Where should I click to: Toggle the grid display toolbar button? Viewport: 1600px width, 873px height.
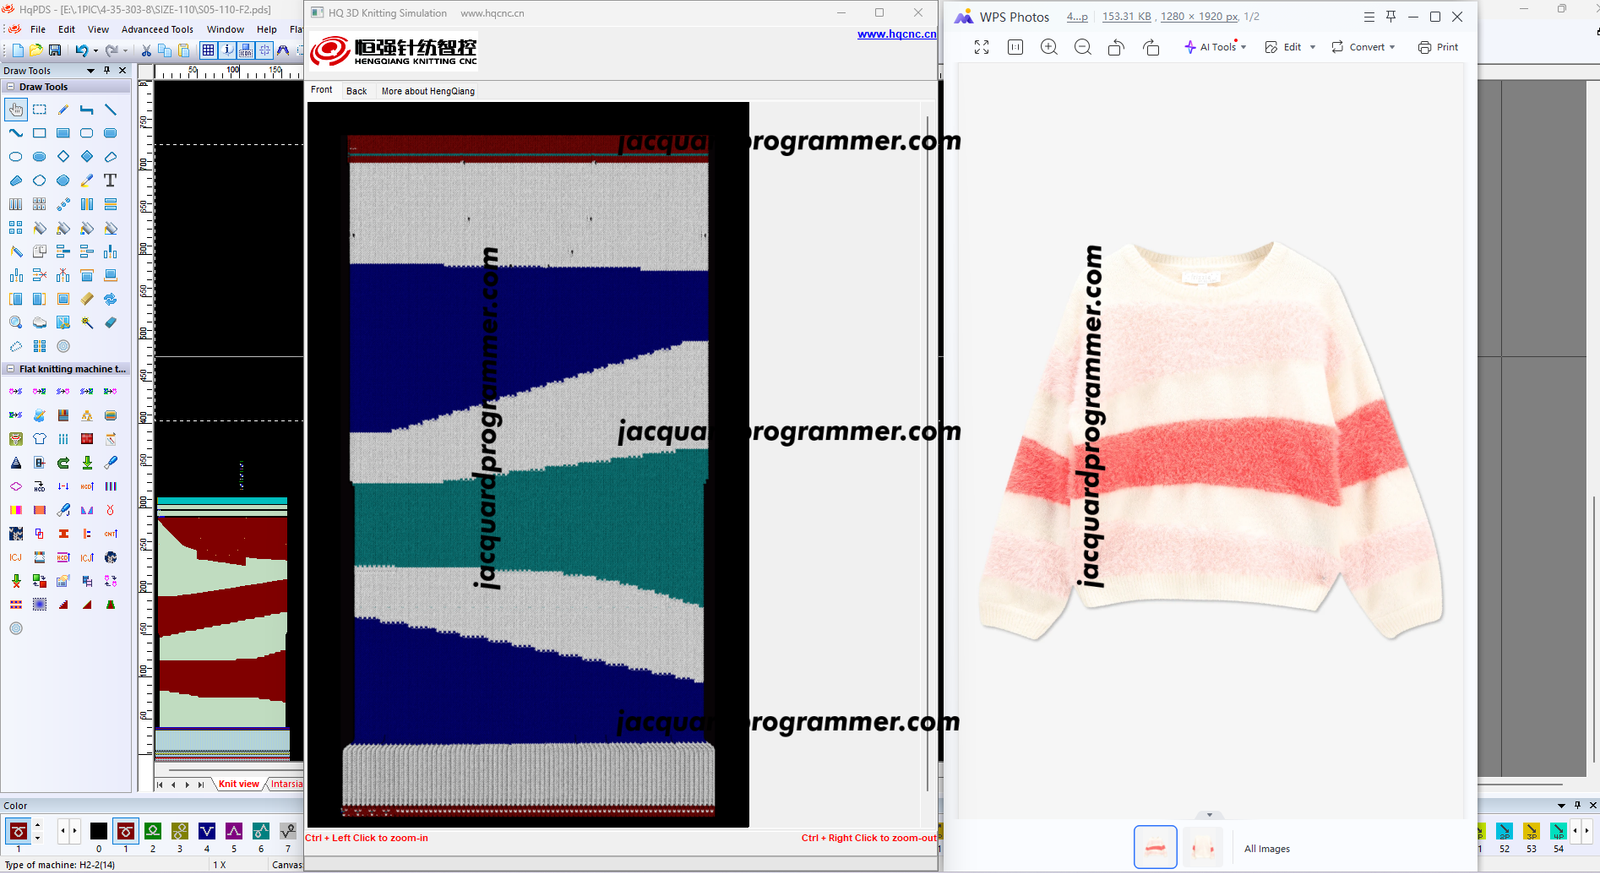208,50
